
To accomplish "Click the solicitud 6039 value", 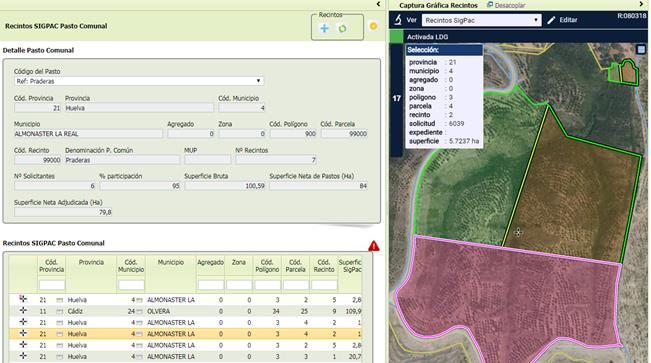I will point(456,124).
